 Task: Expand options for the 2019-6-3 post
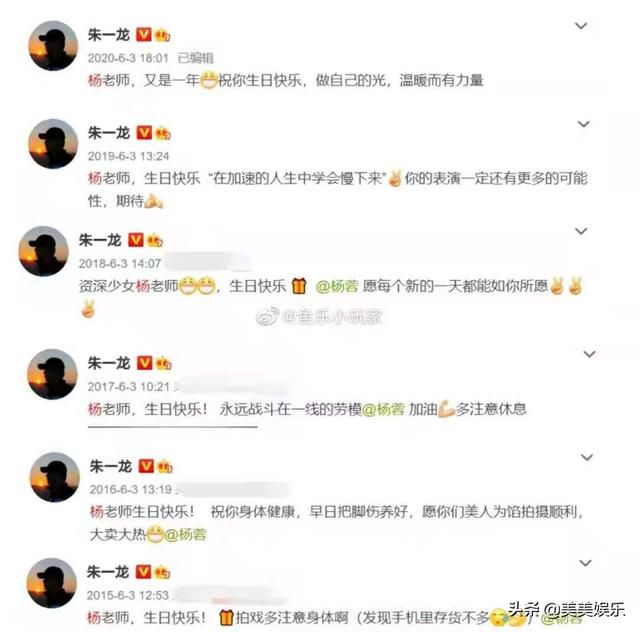point(584,124)
